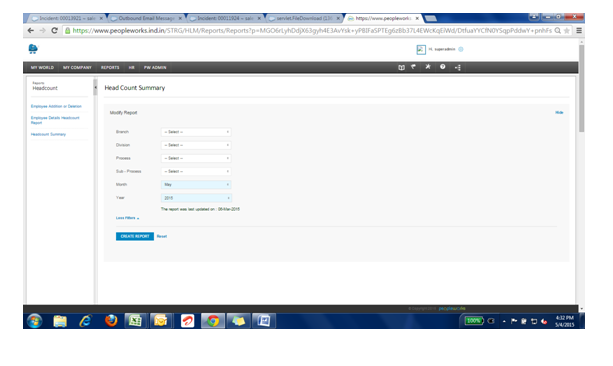Open the book icon in navigation bar

pyautogui.click(x=401, y=67)
